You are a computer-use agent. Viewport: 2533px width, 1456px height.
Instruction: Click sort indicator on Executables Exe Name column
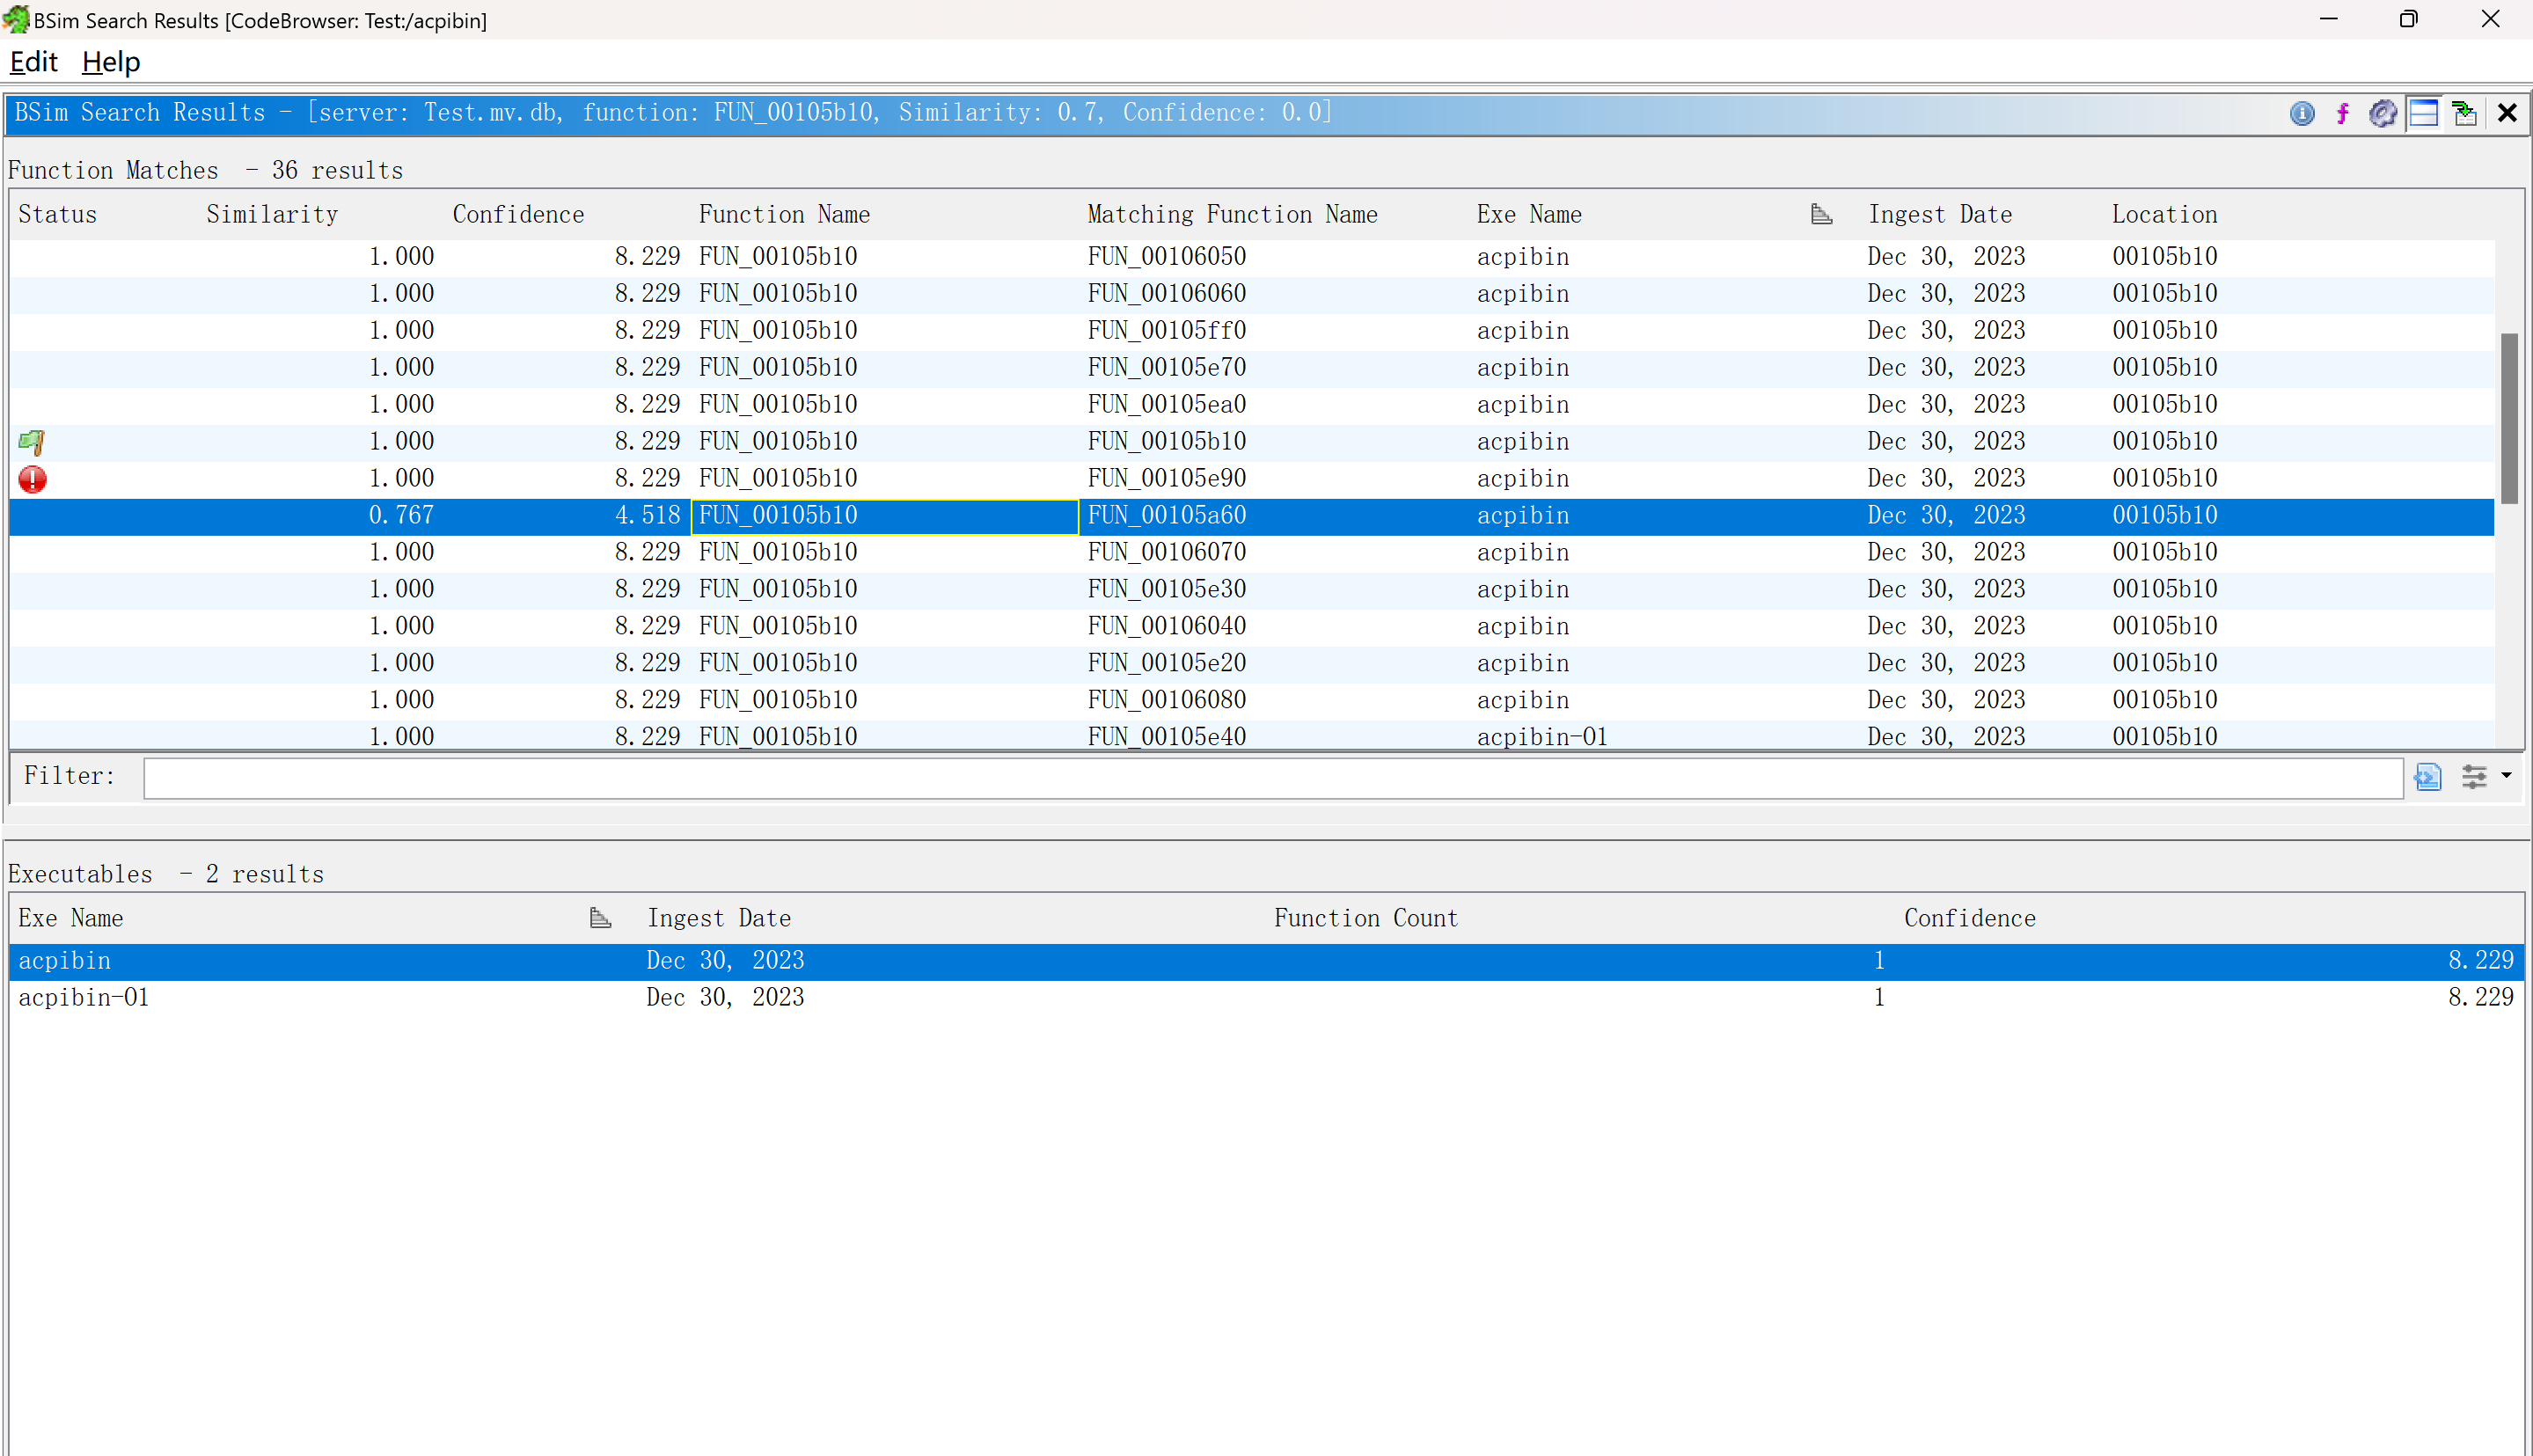[600, 918]
